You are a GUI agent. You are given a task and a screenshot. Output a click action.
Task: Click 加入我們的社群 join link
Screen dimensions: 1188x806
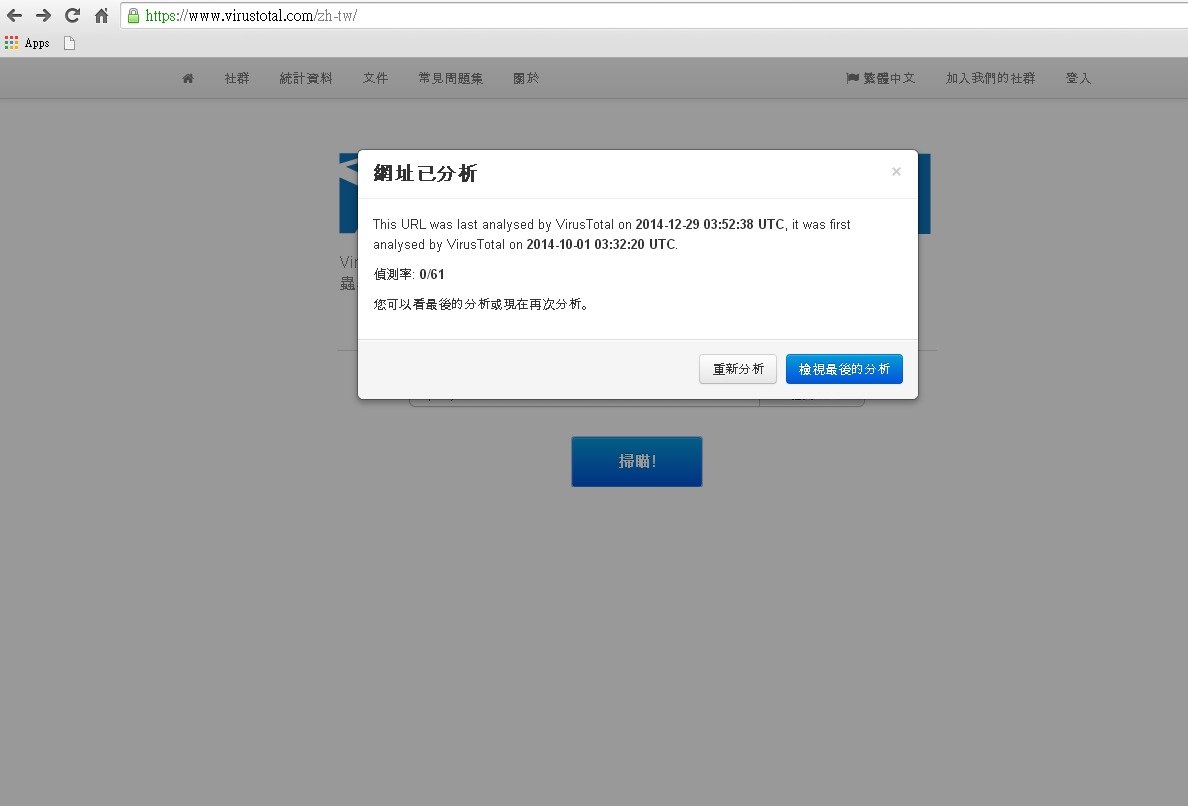(990, 78)
